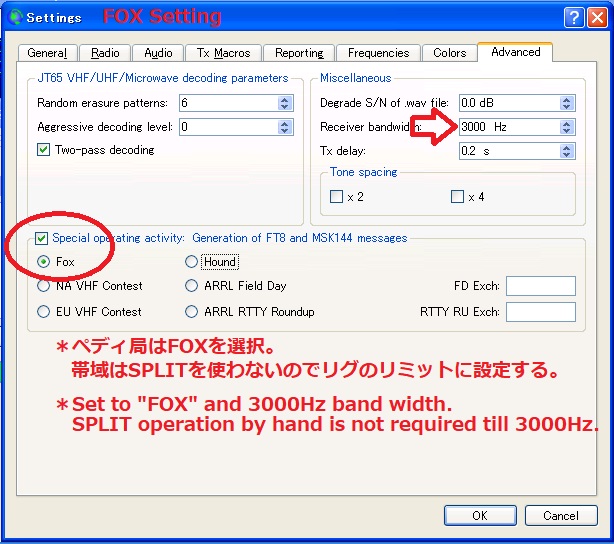Switch to the Reporting tab

[x=299, y=53]
